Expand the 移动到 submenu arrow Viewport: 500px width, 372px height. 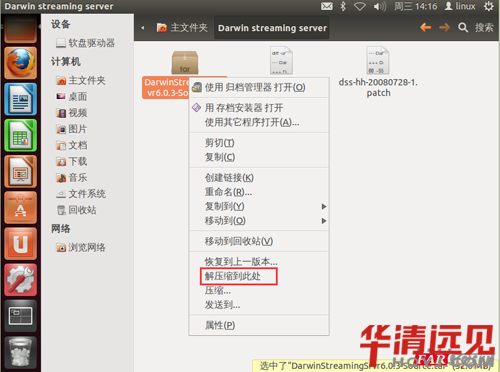coord(324,221)
